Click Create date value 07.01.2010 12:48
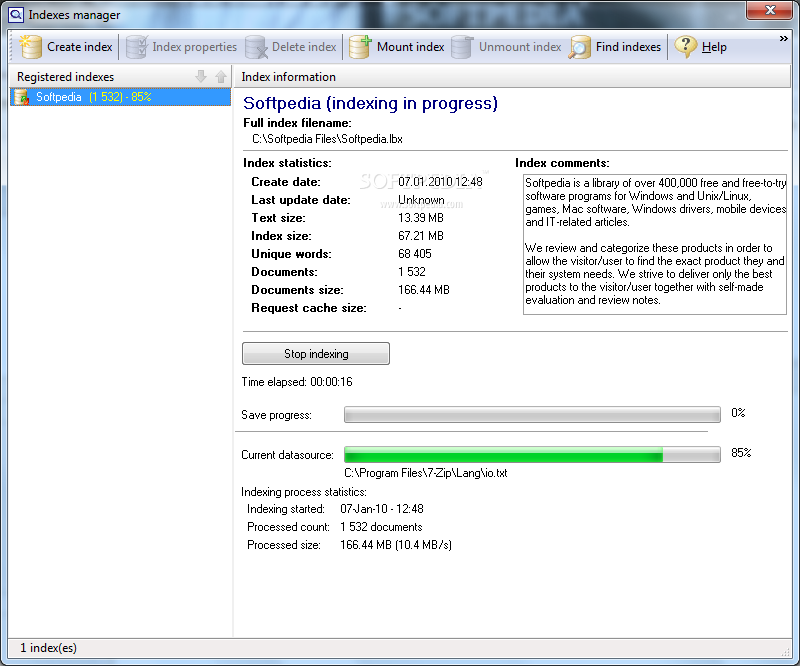The height and width of the screenshot is (666, 800). pos(440,182)
